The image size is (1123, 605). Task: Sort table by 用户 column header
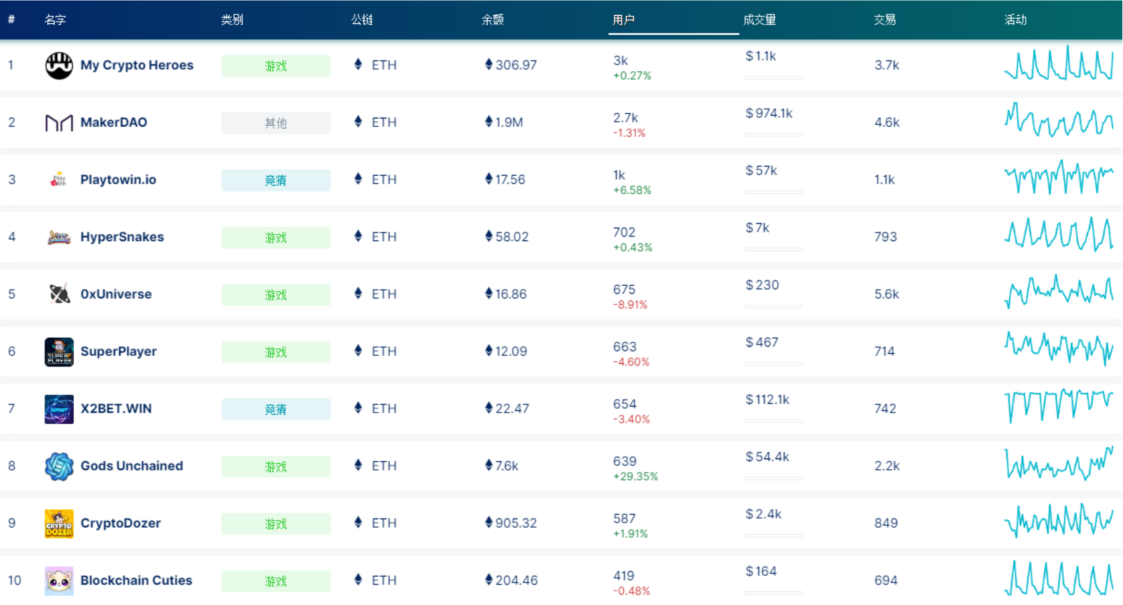[x=623, y=20]
